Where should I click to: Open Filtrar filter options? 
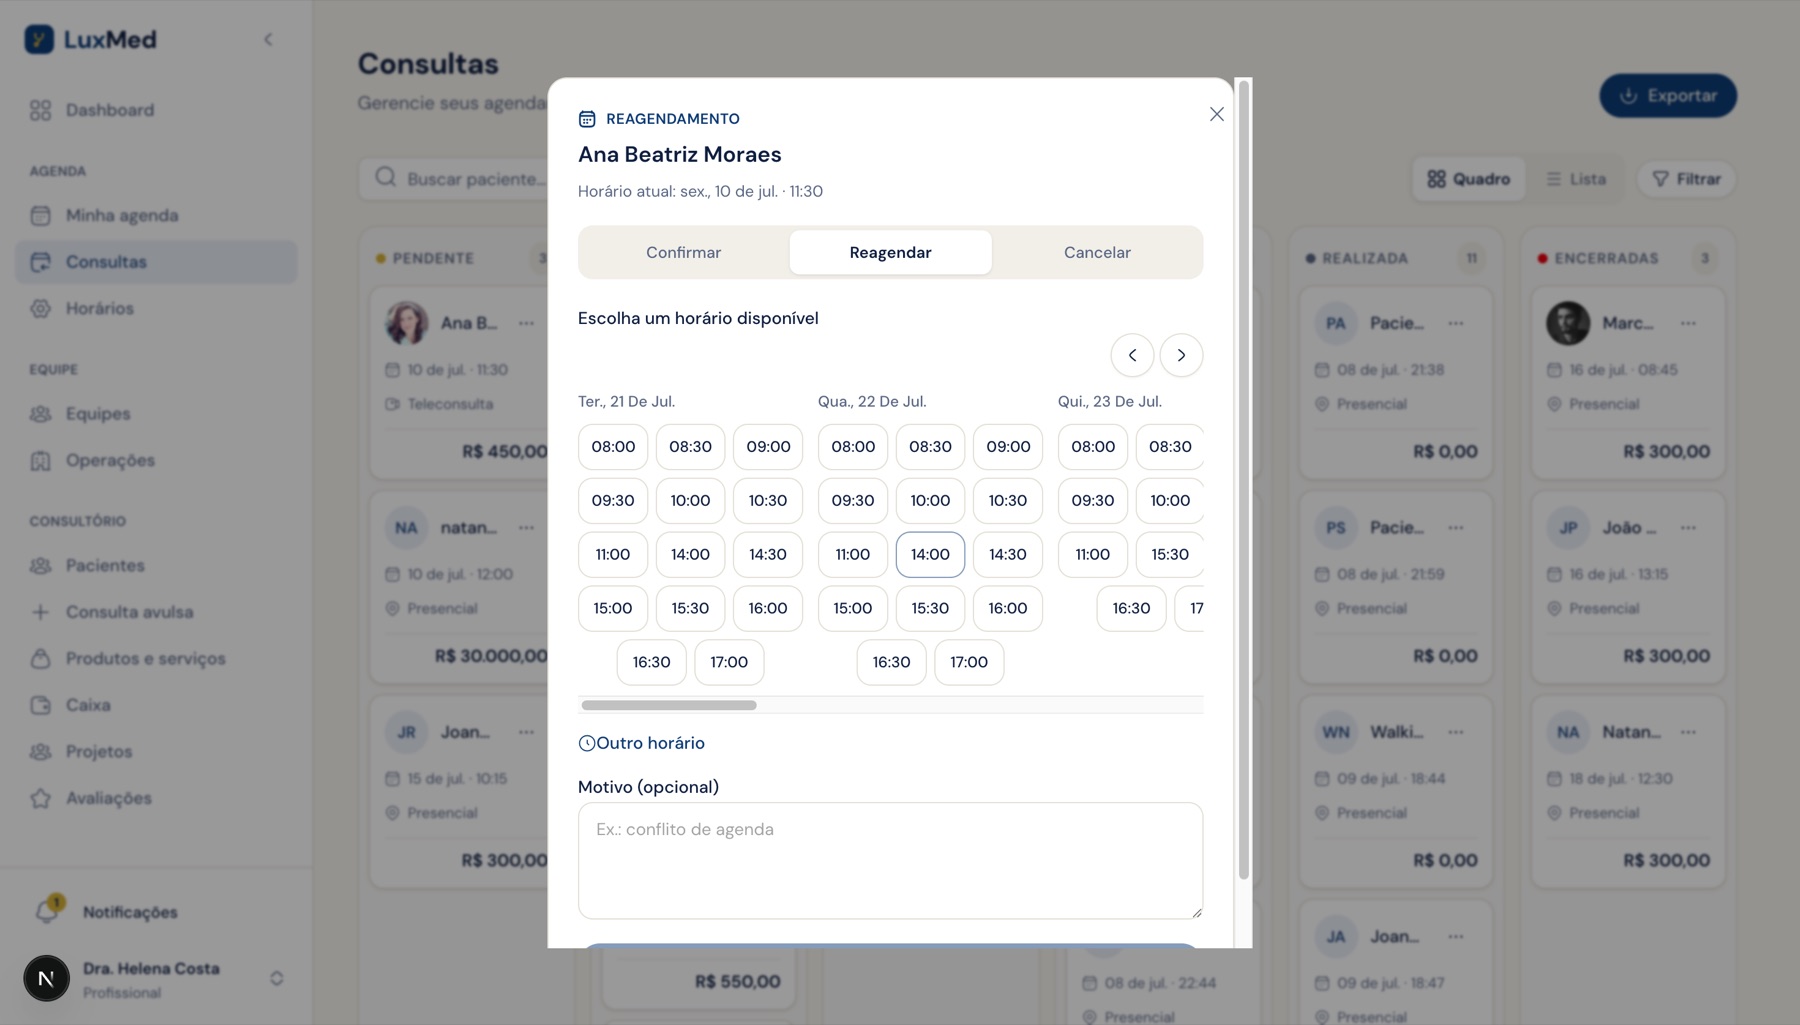coord(1686,179)
